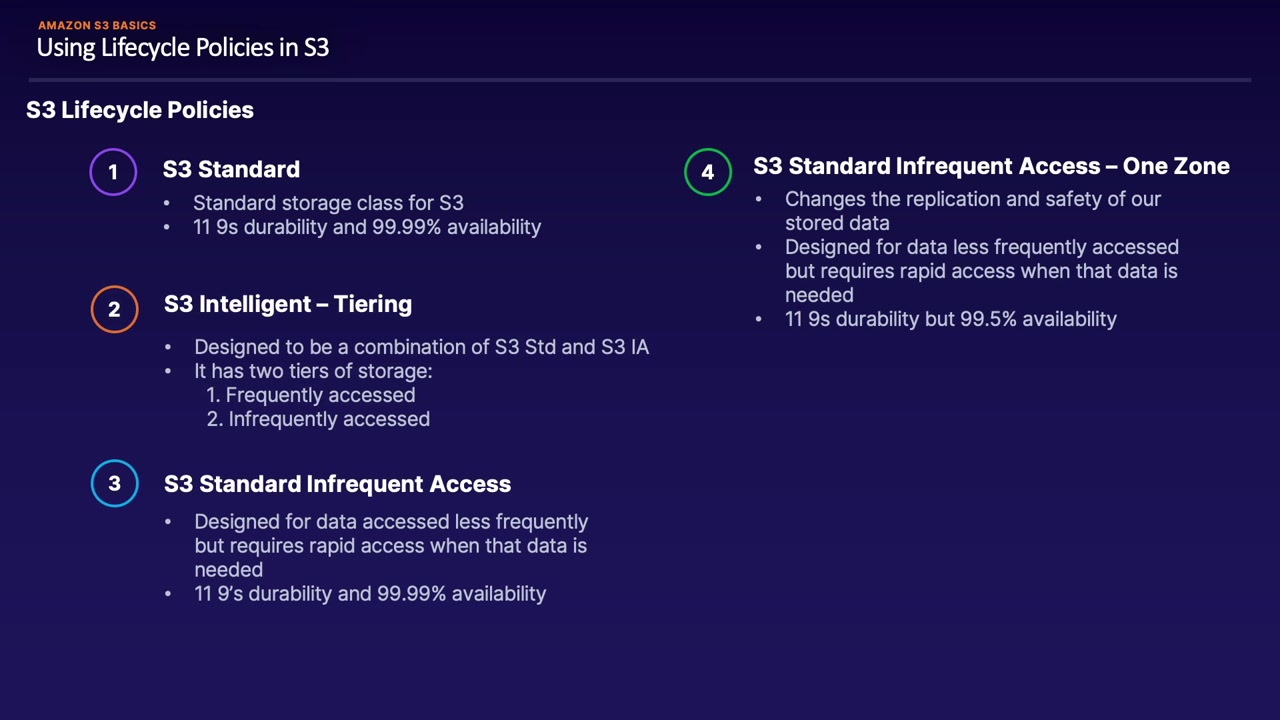The height and width of the screenshot is (720, 1280).
Task: Click the 99.99% availability line under S3 Standard
Action: (367, 227)
